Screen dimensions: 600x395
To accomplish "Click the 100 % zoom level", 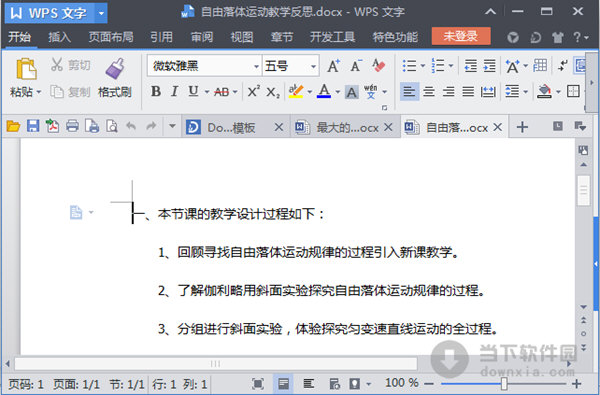I will [x=402, y=383].
